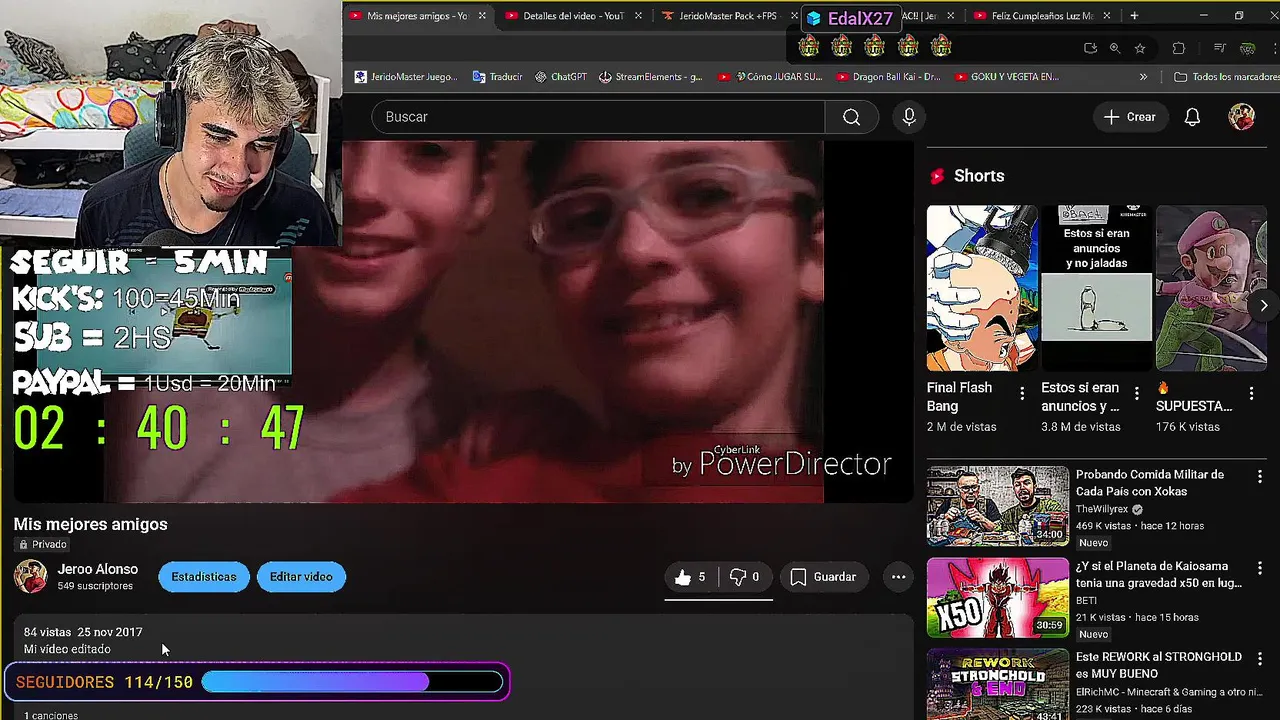Open ChatGPT bookmark
This screenshot has width=1280, height=720.
(x=560, y=77)
